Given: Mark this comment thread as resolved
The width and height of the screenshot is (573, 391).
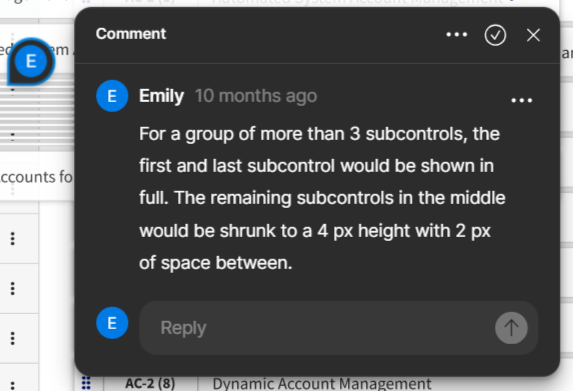Looking at the screenshot, I should pyautogui.click(x=495, y=35).
